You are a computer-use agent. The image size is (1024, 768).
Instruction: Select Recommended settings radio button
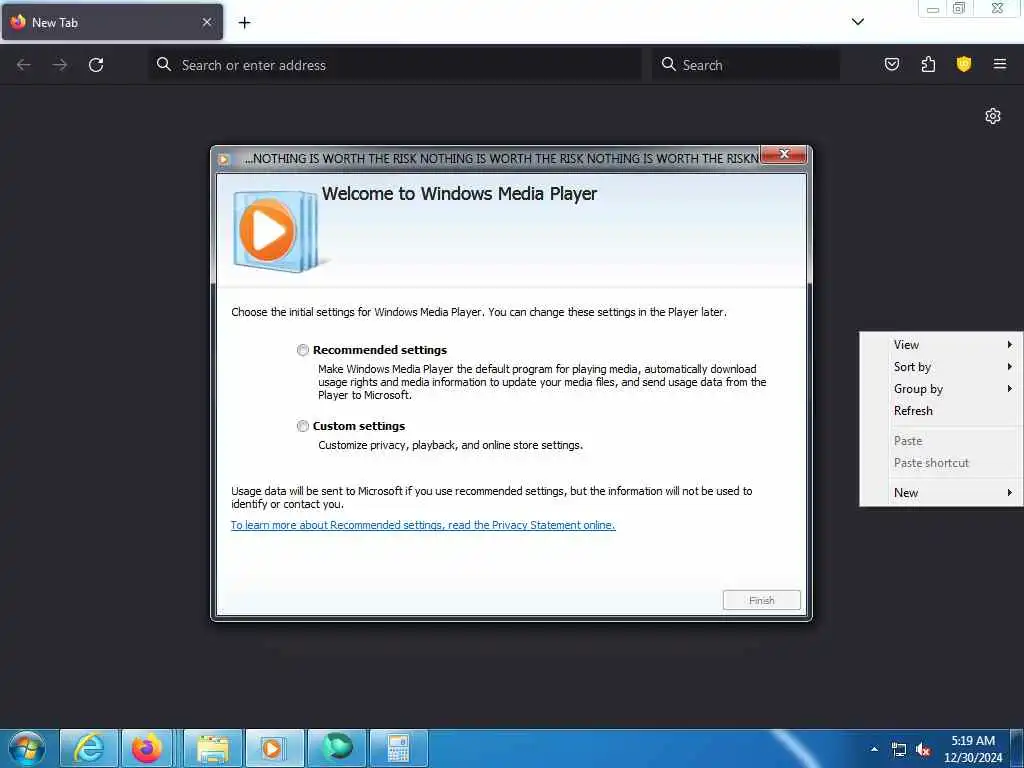pyautogui.click(x=302, y=350)
